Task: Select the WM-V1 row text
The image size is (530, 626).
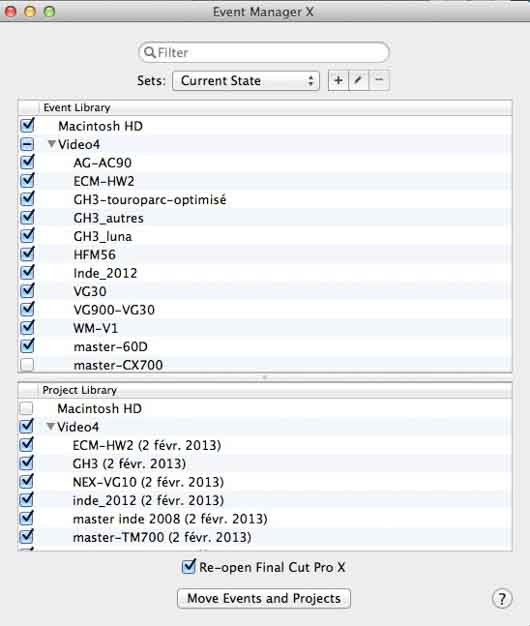Action: coord(96,328)
